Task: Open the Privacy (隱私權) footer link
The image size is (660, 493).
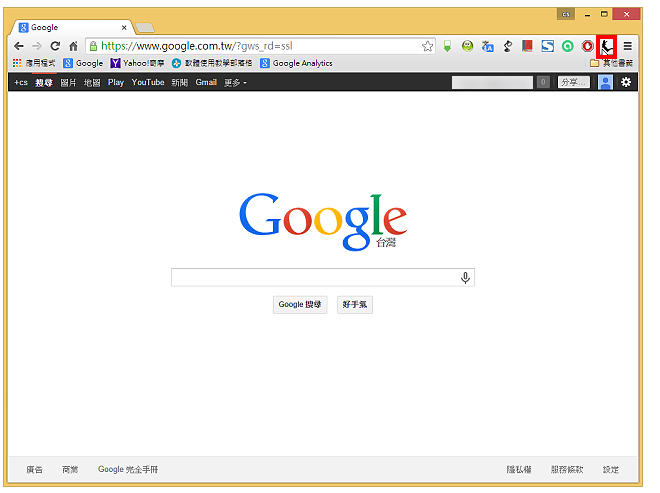Action: pos(519,469)
